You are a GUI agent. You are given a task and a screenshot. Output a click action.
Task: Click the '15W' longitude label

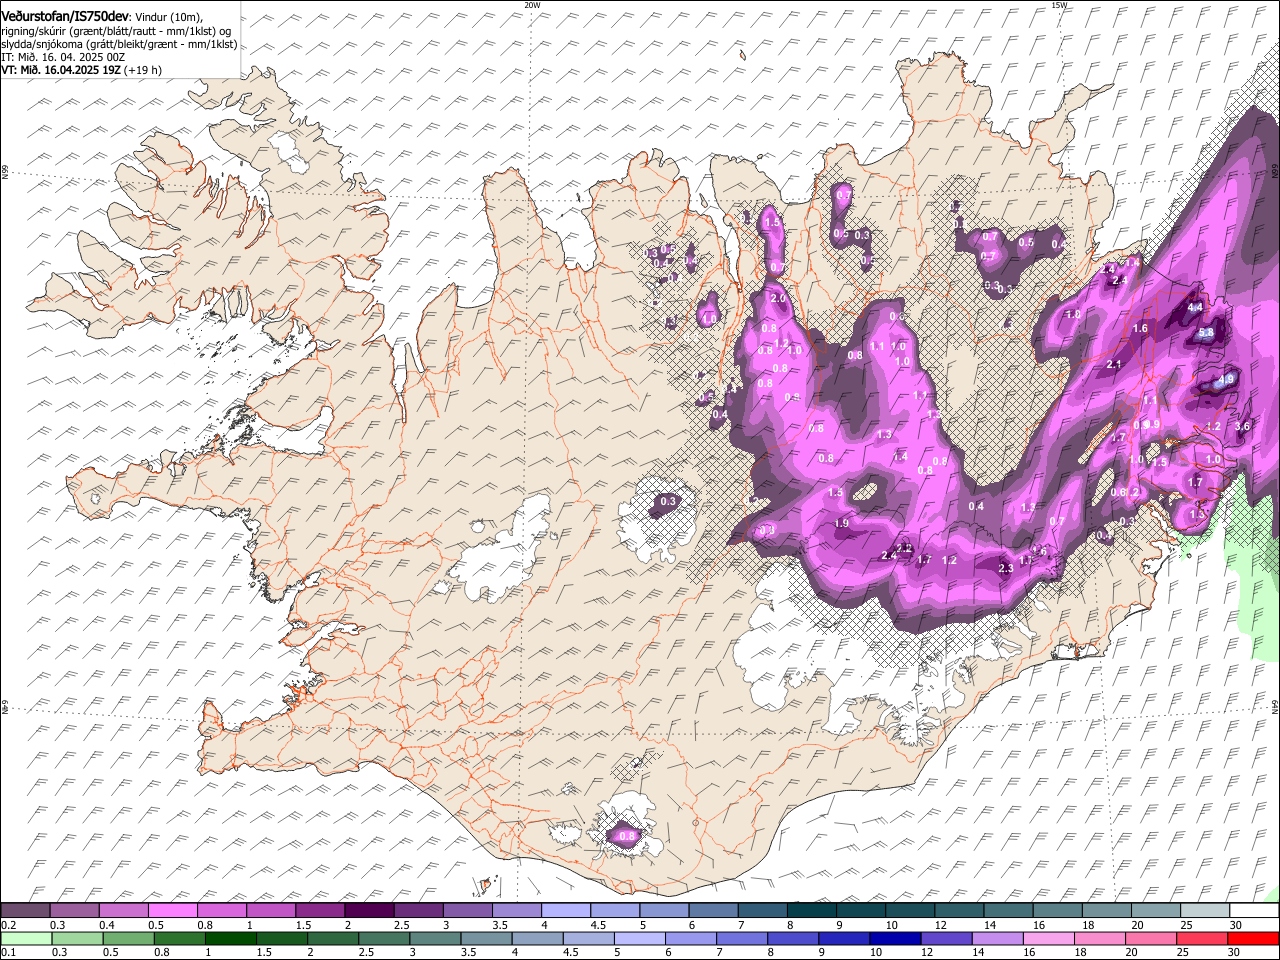(x=1059, y=5)
